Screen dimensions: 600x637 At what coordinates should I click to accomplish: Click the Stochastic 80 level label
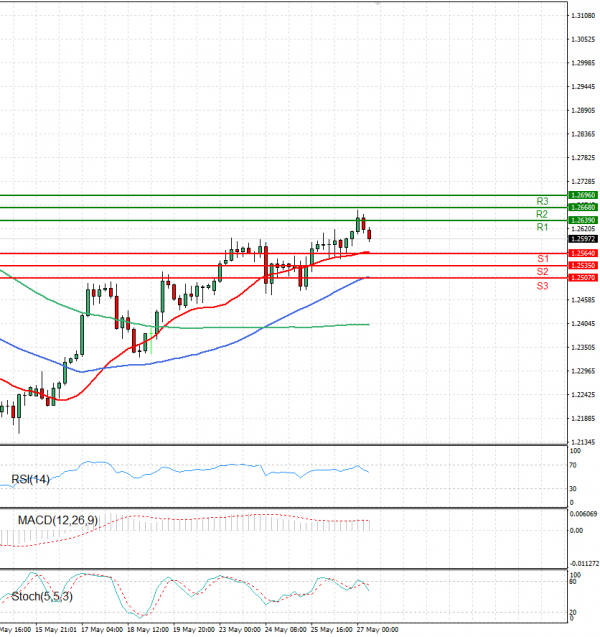point(573,582)
